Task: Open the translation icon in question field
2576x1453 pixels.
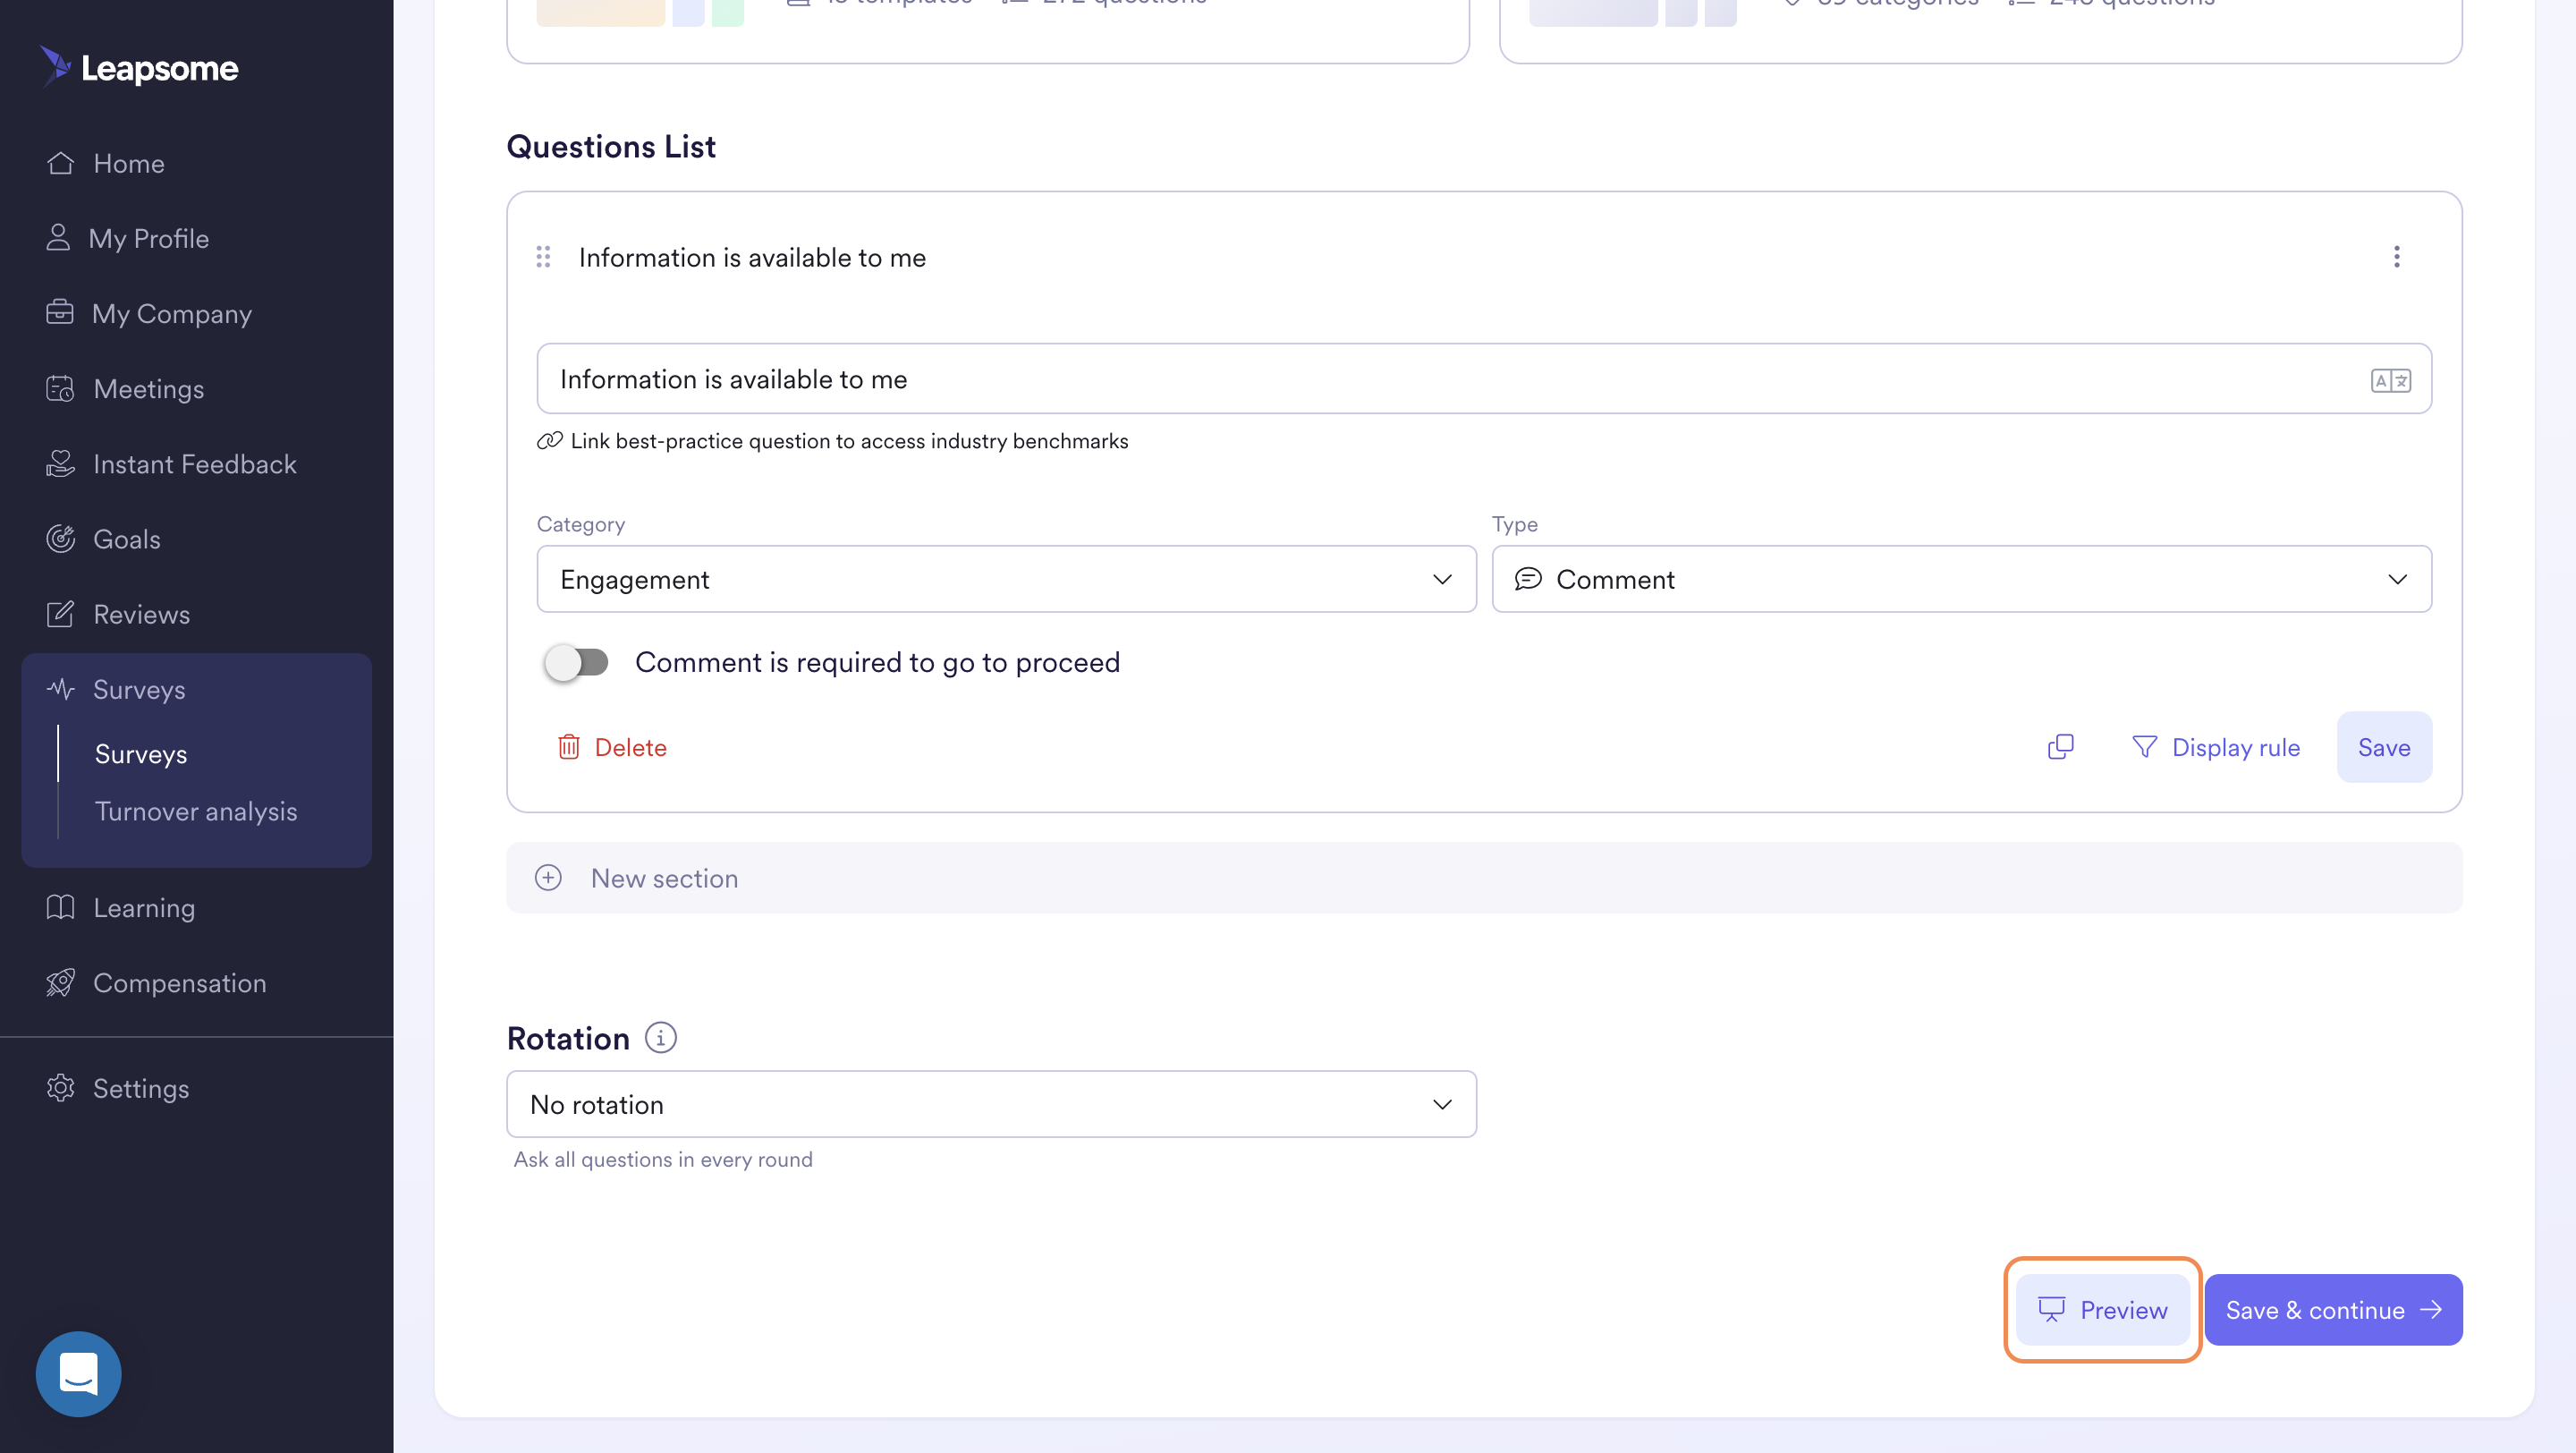Action: [x=2390, y=380]
